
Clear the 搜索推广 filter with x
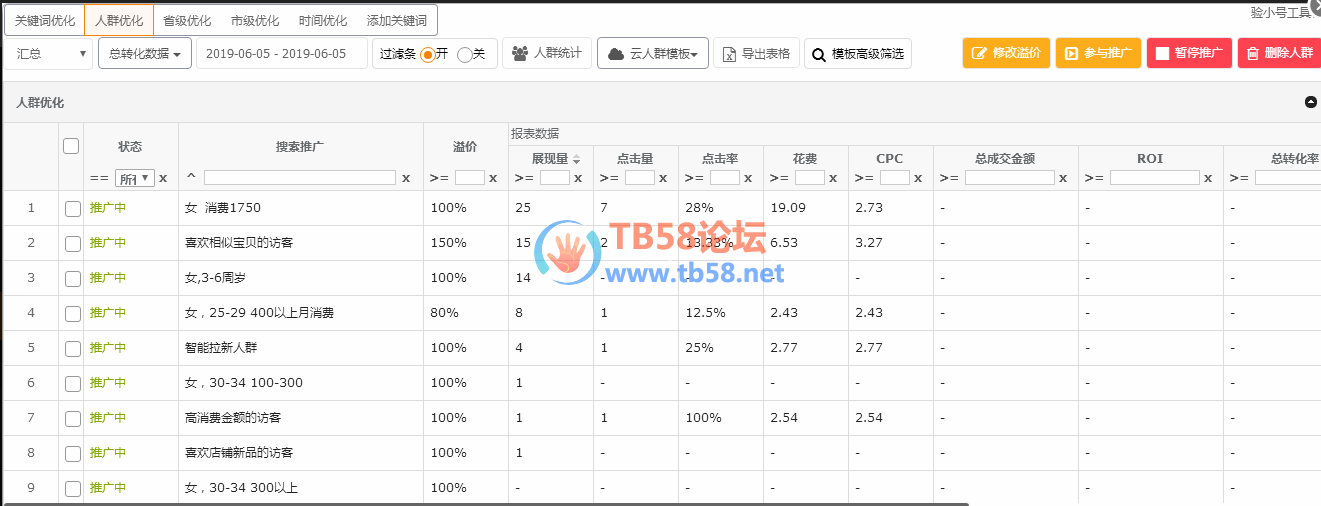pyautogui.click(x=406, y=178)
